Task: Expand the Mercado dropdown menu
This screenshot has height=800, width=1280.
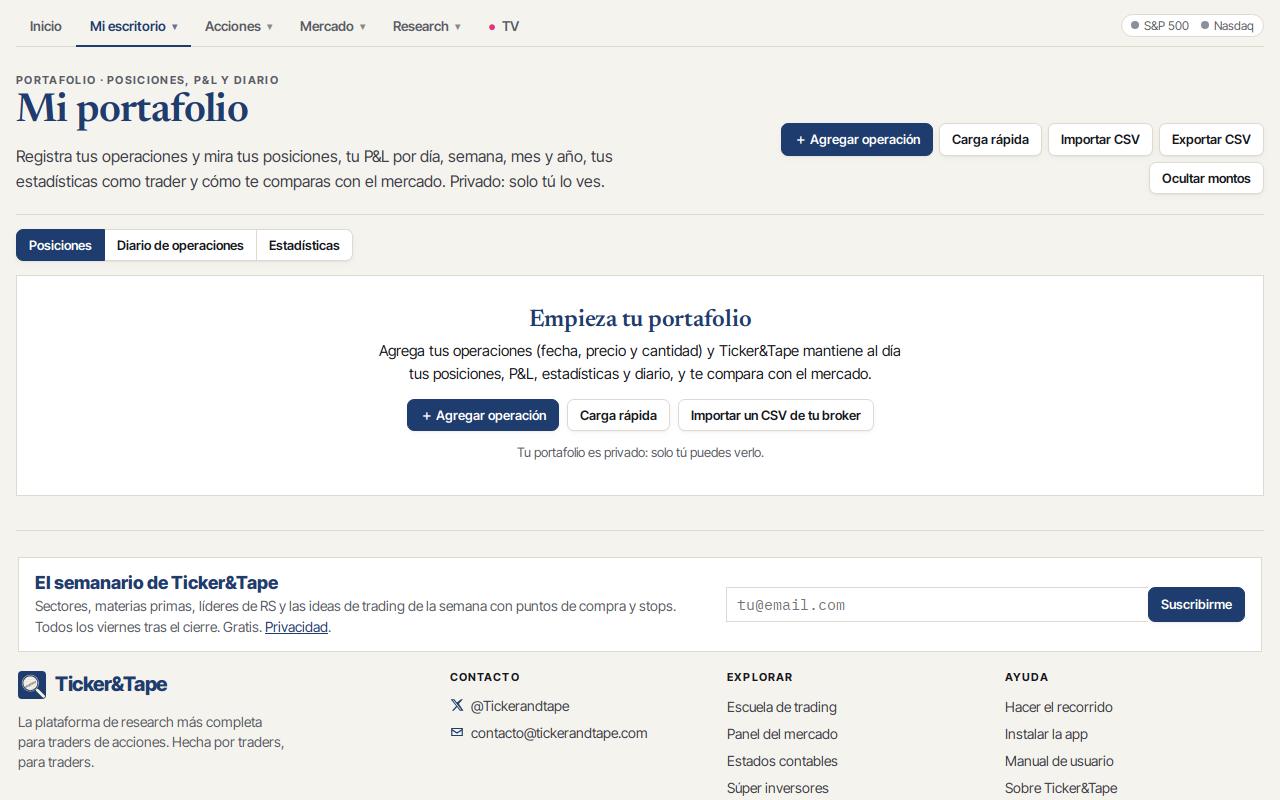Action: pyautogui.click(x=332, y=27)
